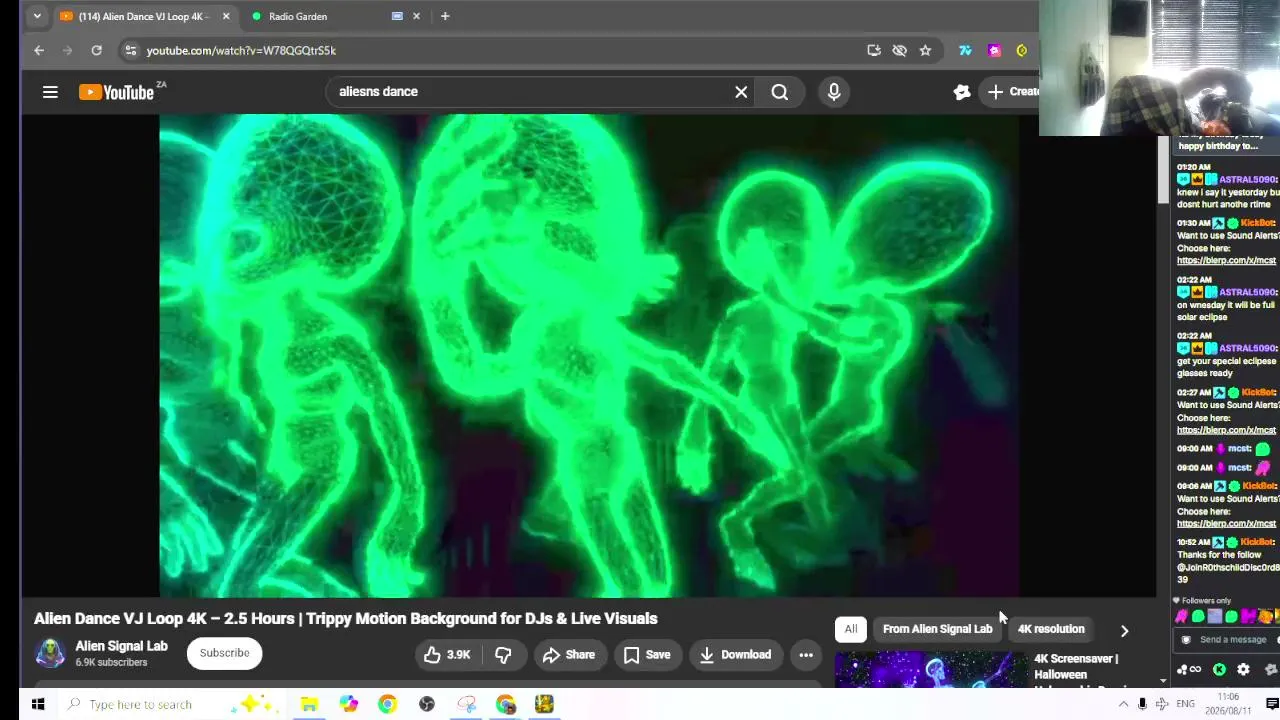Click the Alien Dance video player
Screen dimensions: 1280x720
tap(589, 355)
